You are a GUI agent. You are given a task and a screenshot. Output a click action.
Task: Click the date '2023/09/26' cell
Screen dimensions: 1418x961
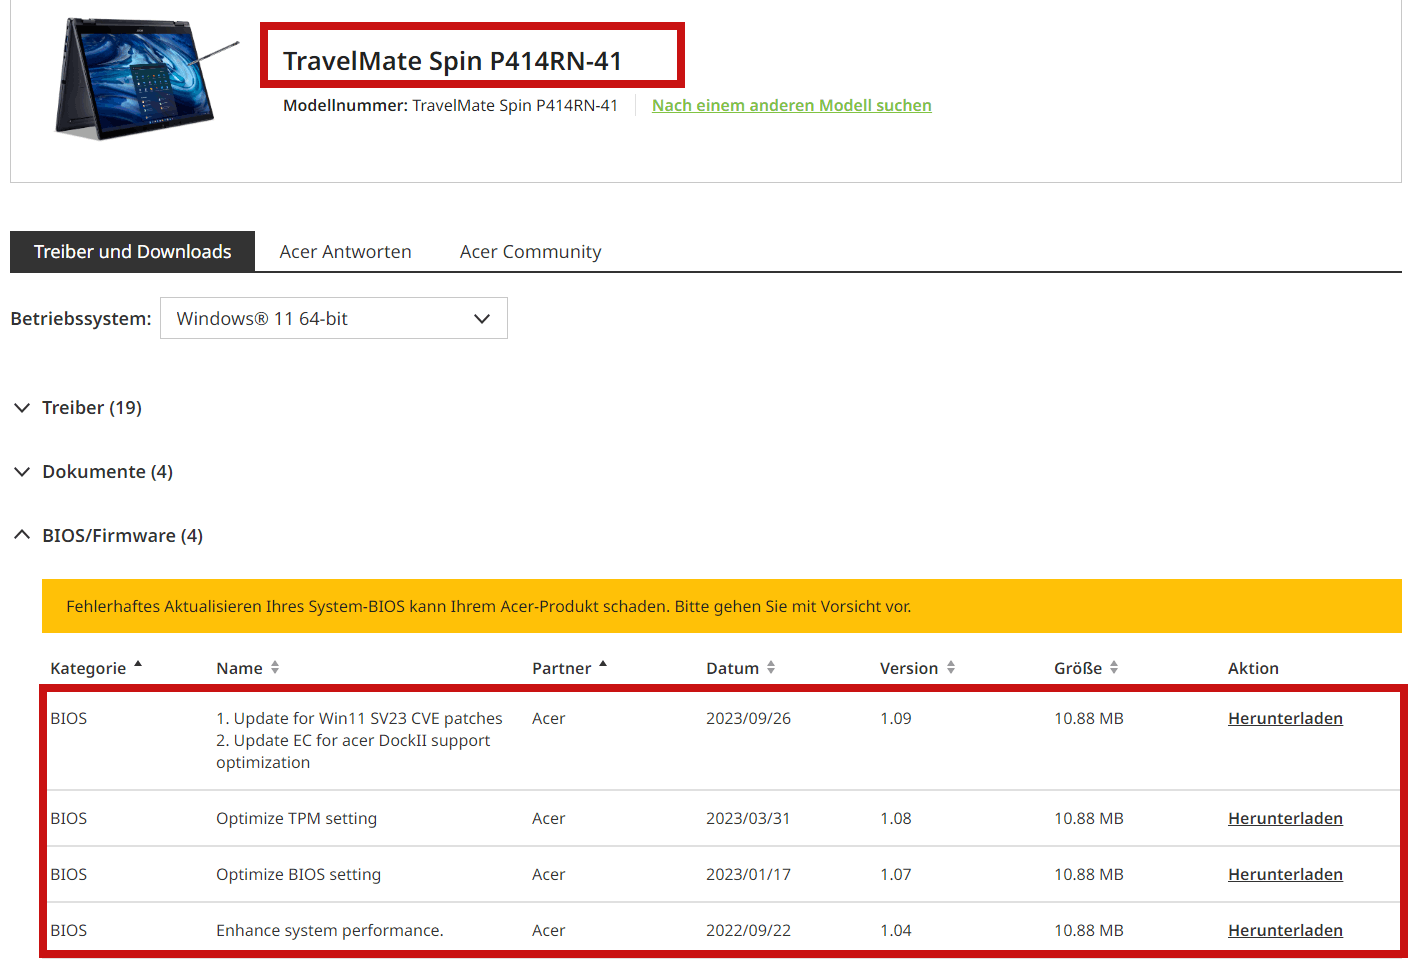pos(748,718)
